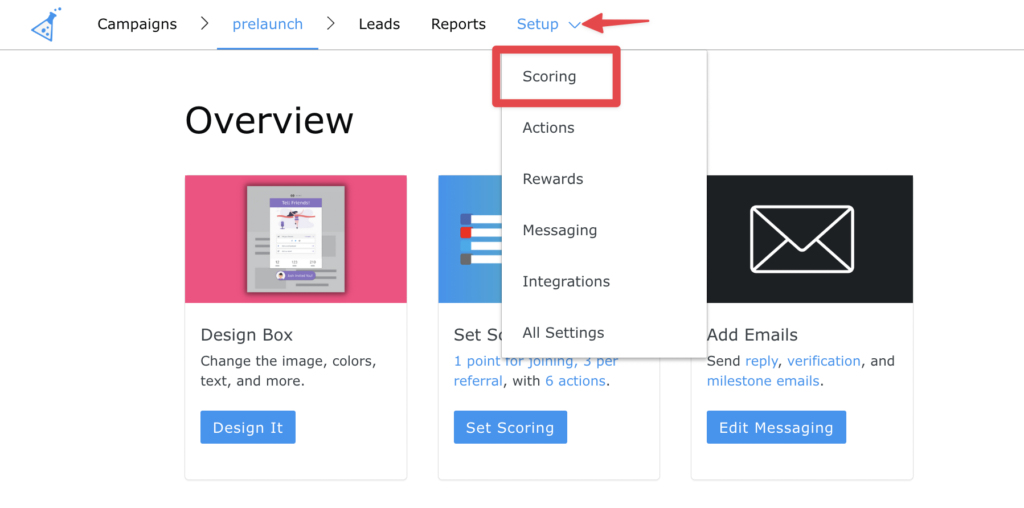Choose Rewards from Setup menu

click(553, 179)
